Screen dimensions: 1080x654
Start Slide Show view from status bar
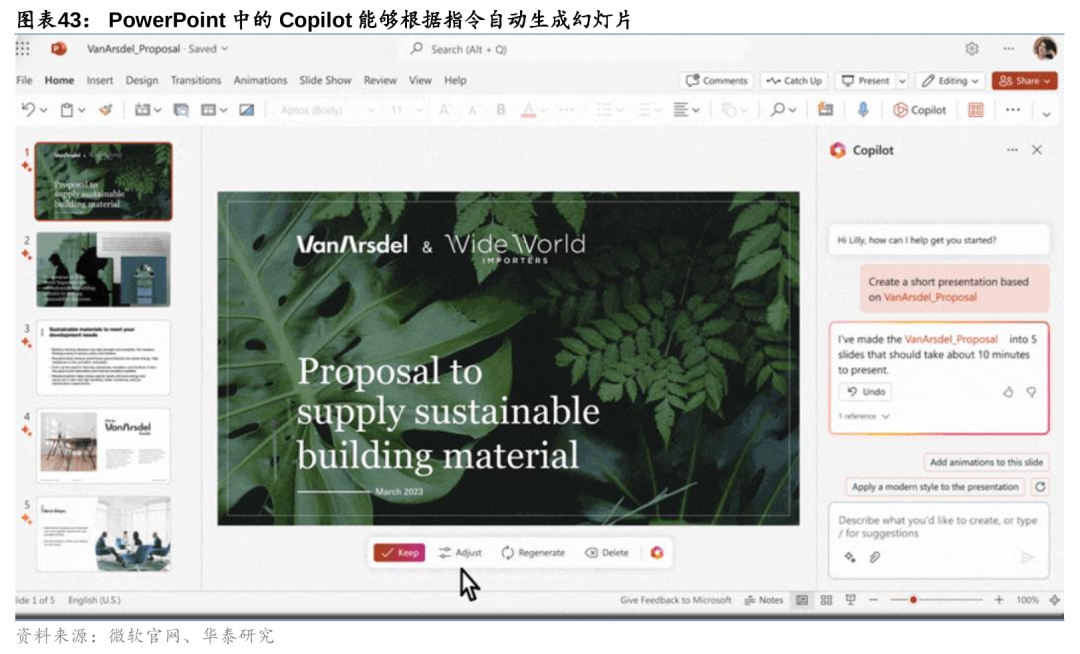(851, 600)
